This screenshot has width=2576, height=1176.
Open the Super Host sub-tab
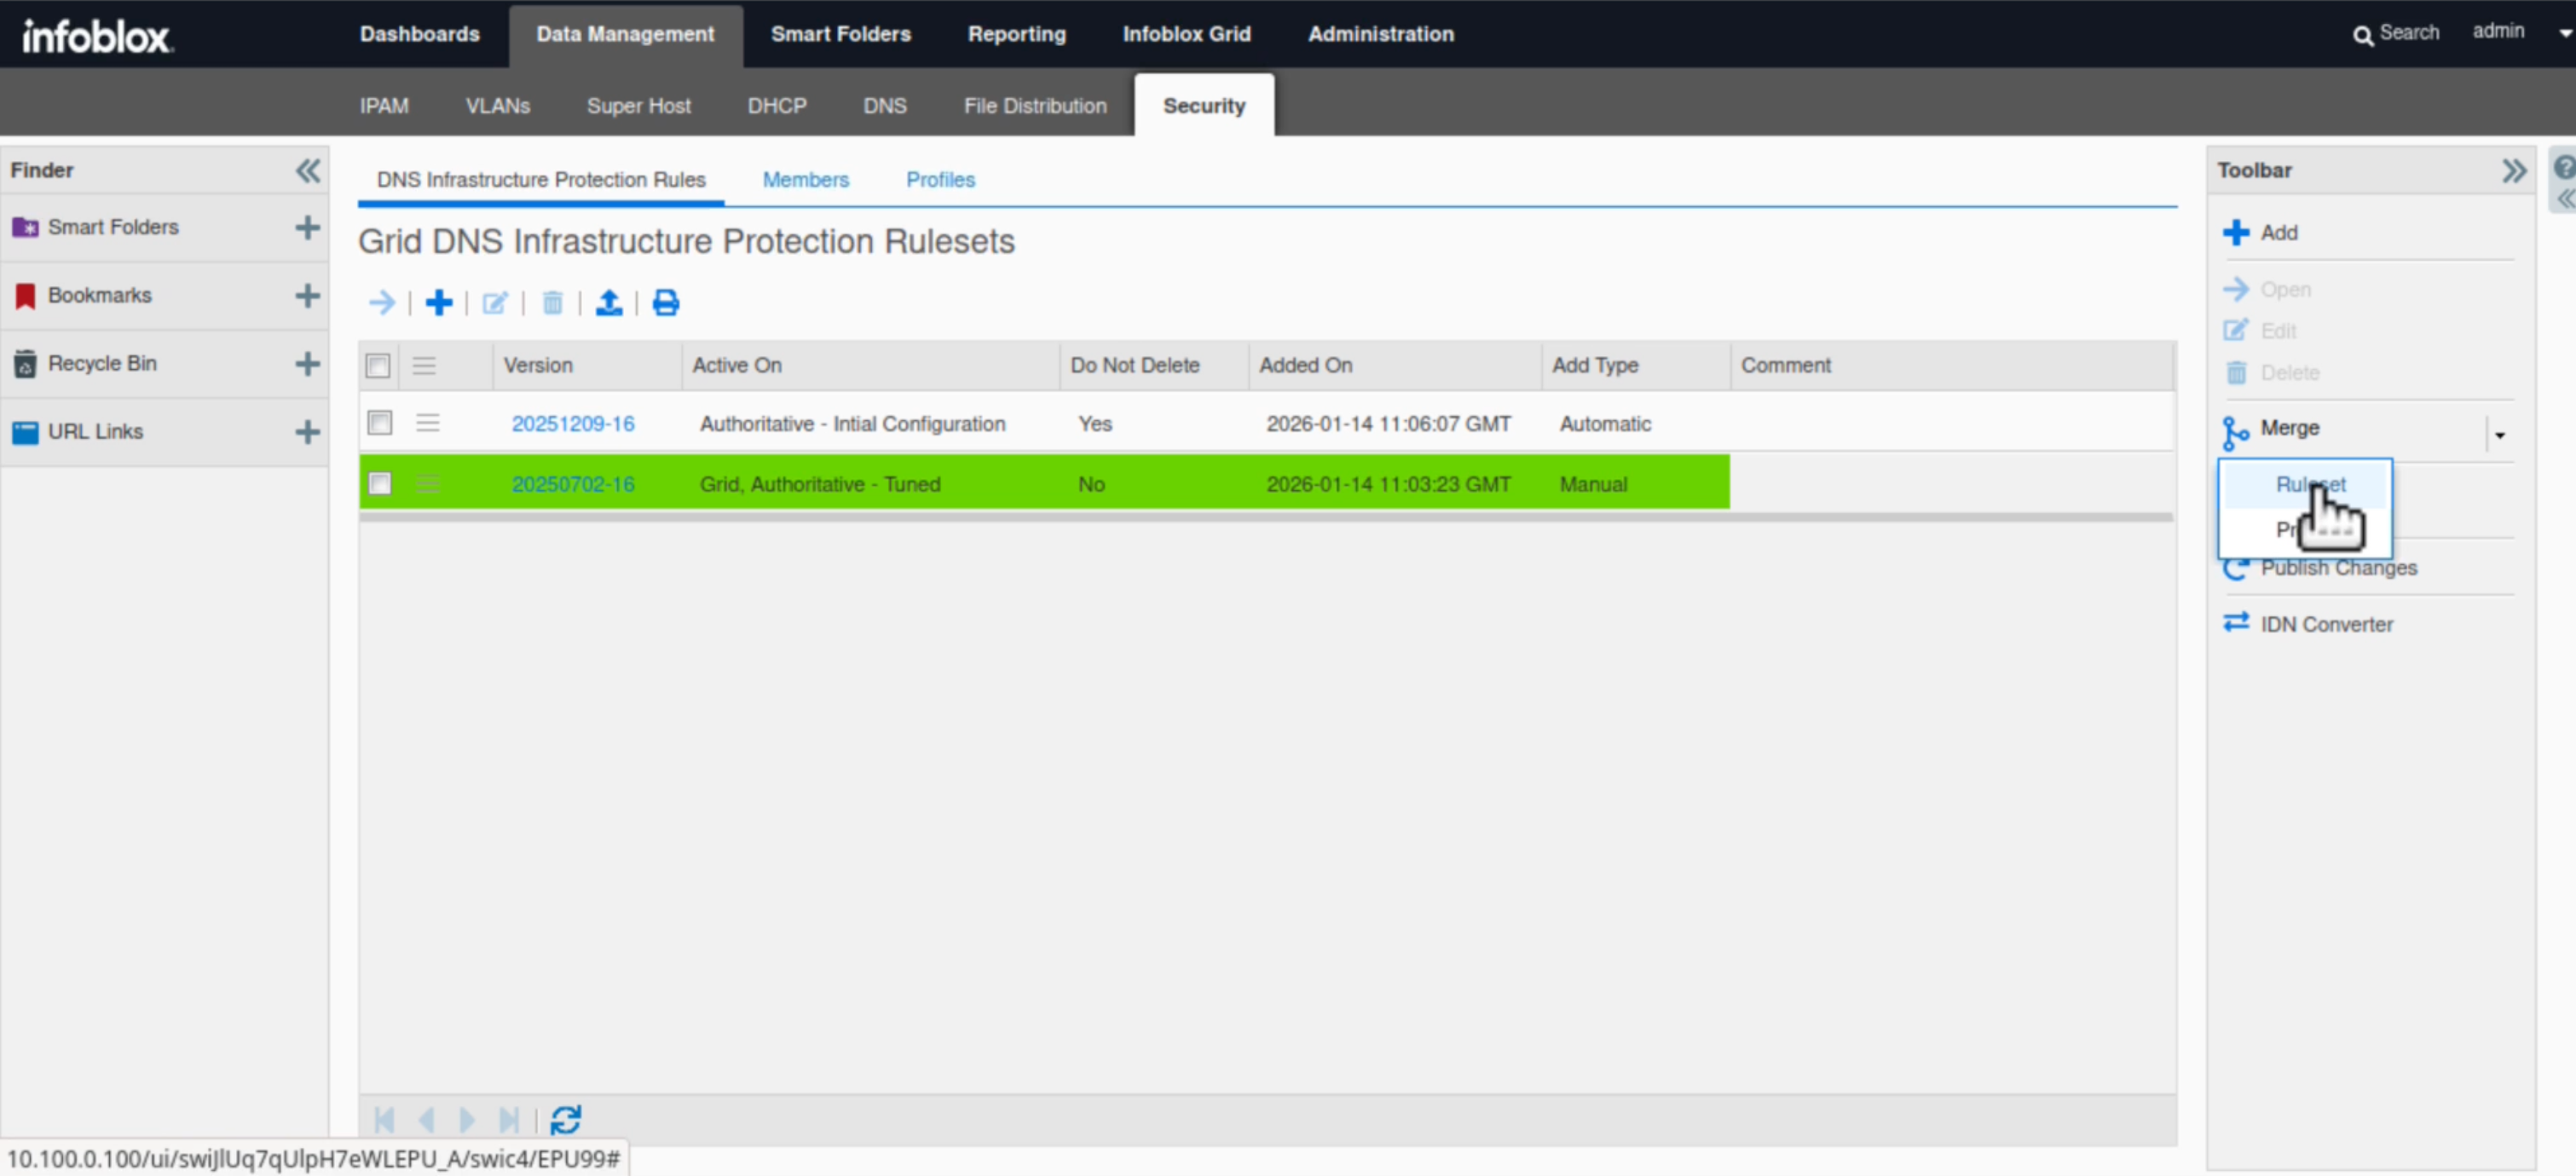click(639, 106)
